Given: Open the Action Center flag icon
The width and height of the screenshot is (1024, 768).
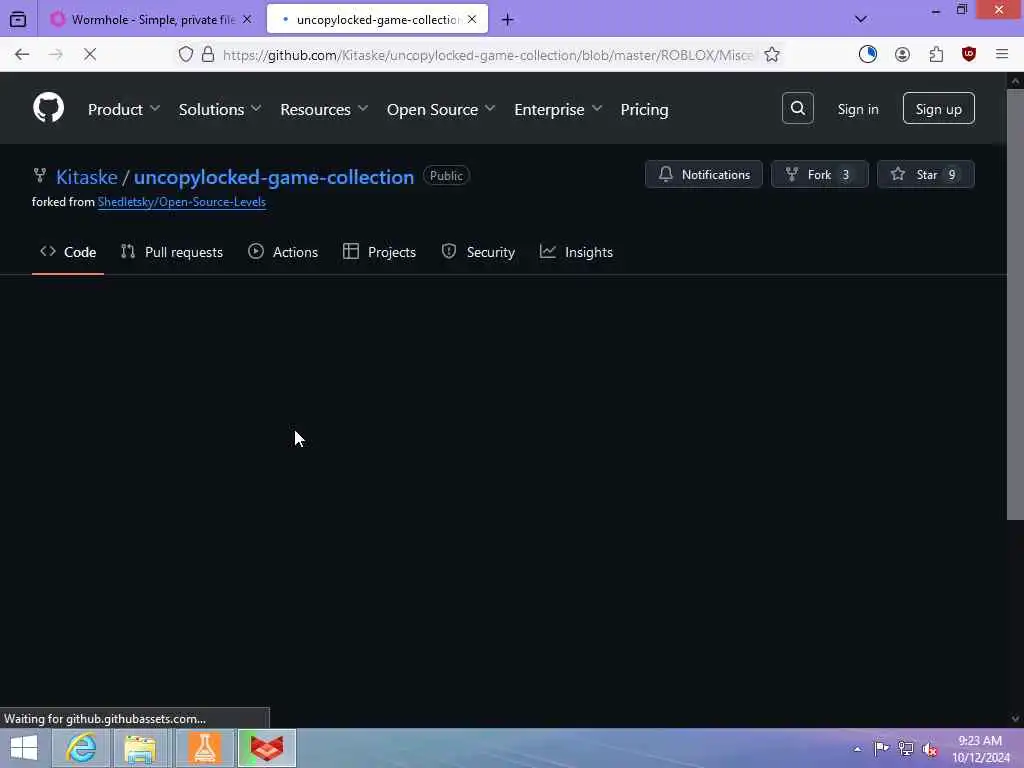Looking at the screenshot, I should point(881,748).
